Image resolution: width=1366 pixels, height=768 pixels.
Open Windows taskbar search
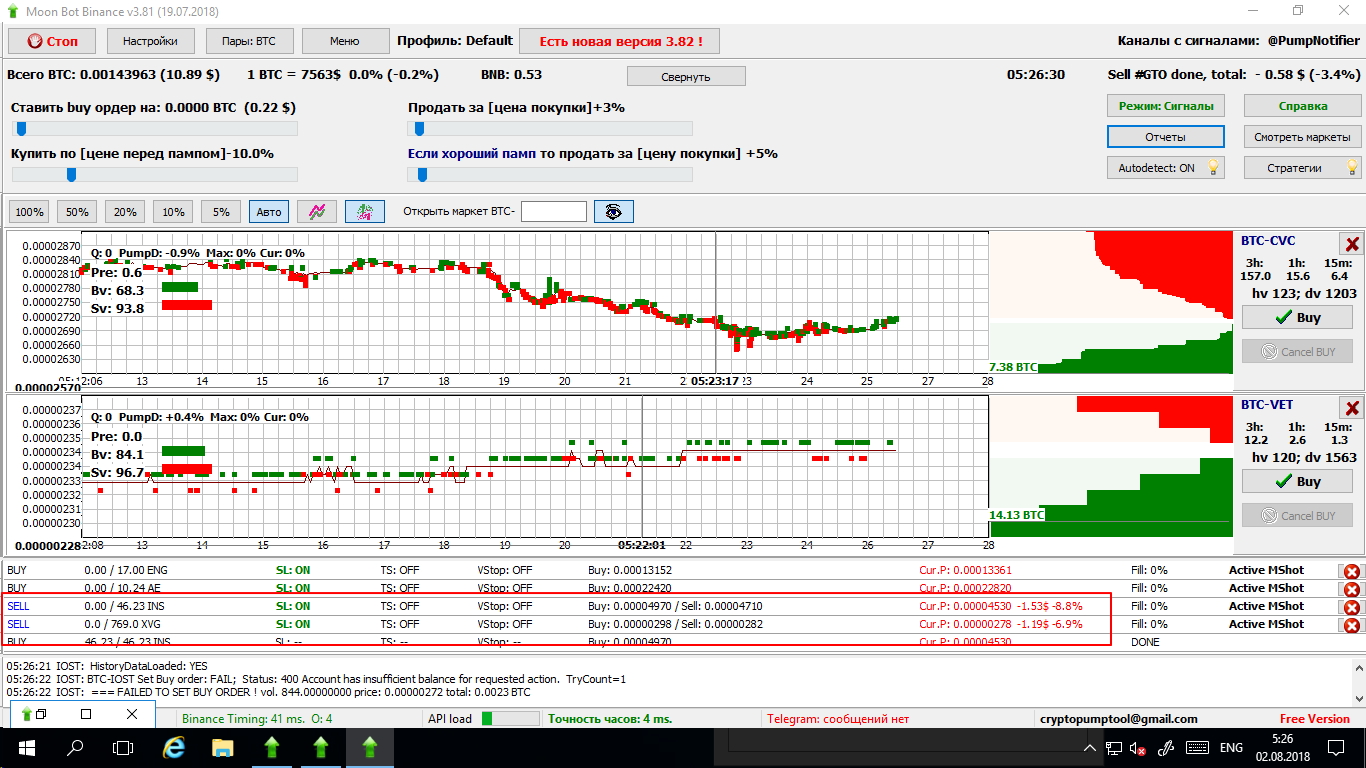coord(74,747)
